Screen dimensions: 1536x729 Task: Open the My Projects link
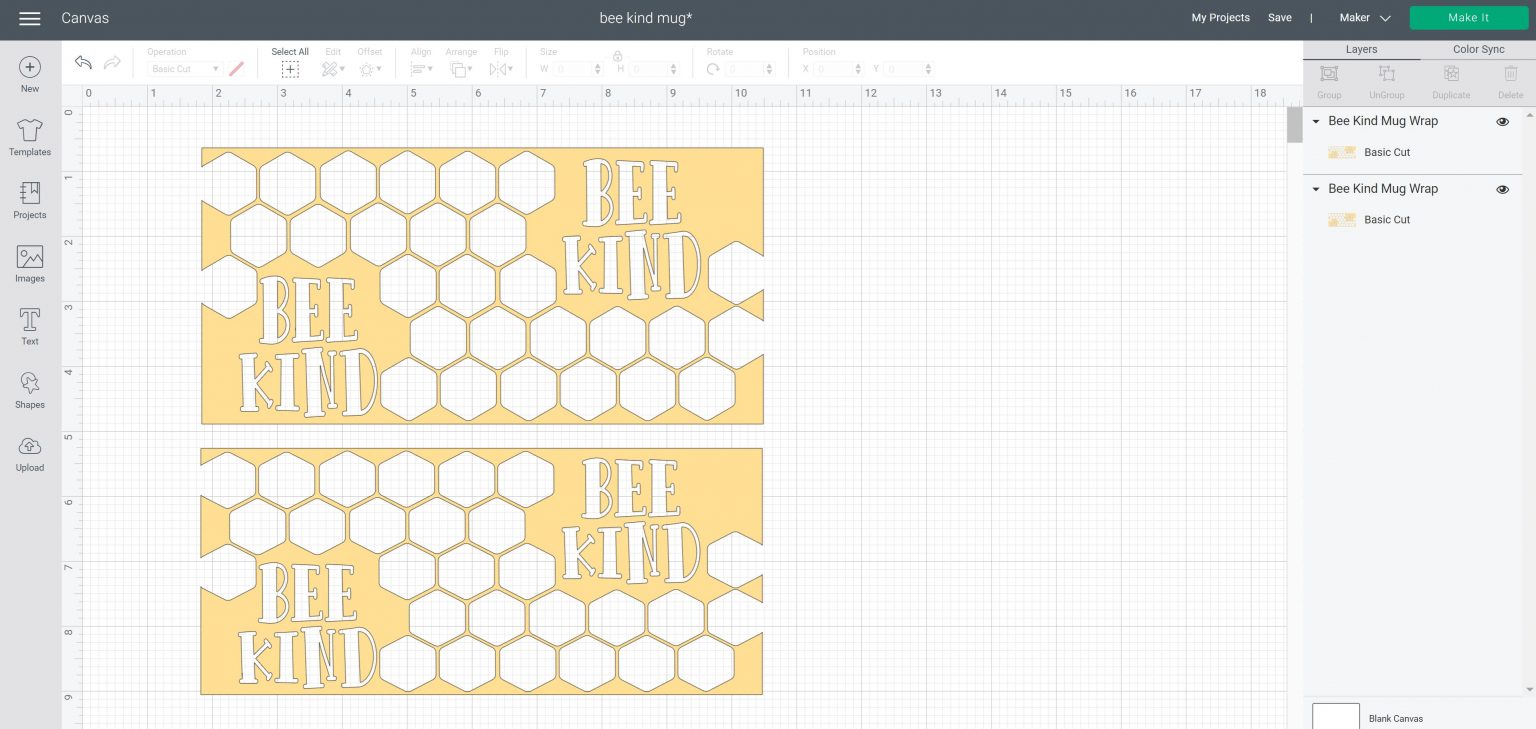pos(1220,18)
